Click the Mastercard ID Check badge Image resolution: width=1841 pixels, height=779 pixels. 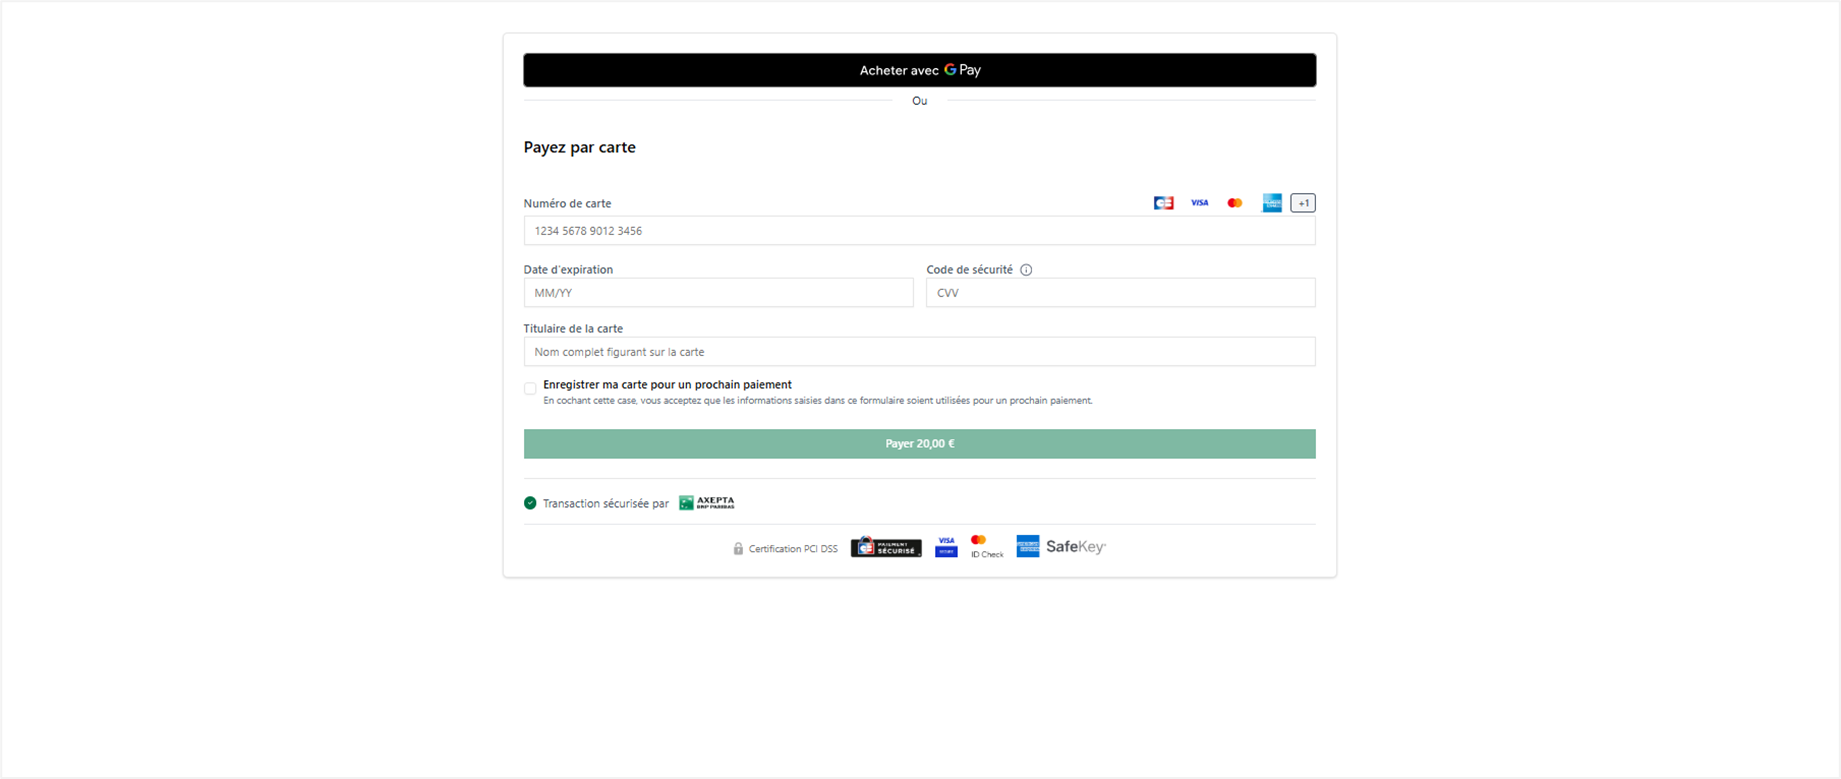pyautogui.click(x=985, y=546)
